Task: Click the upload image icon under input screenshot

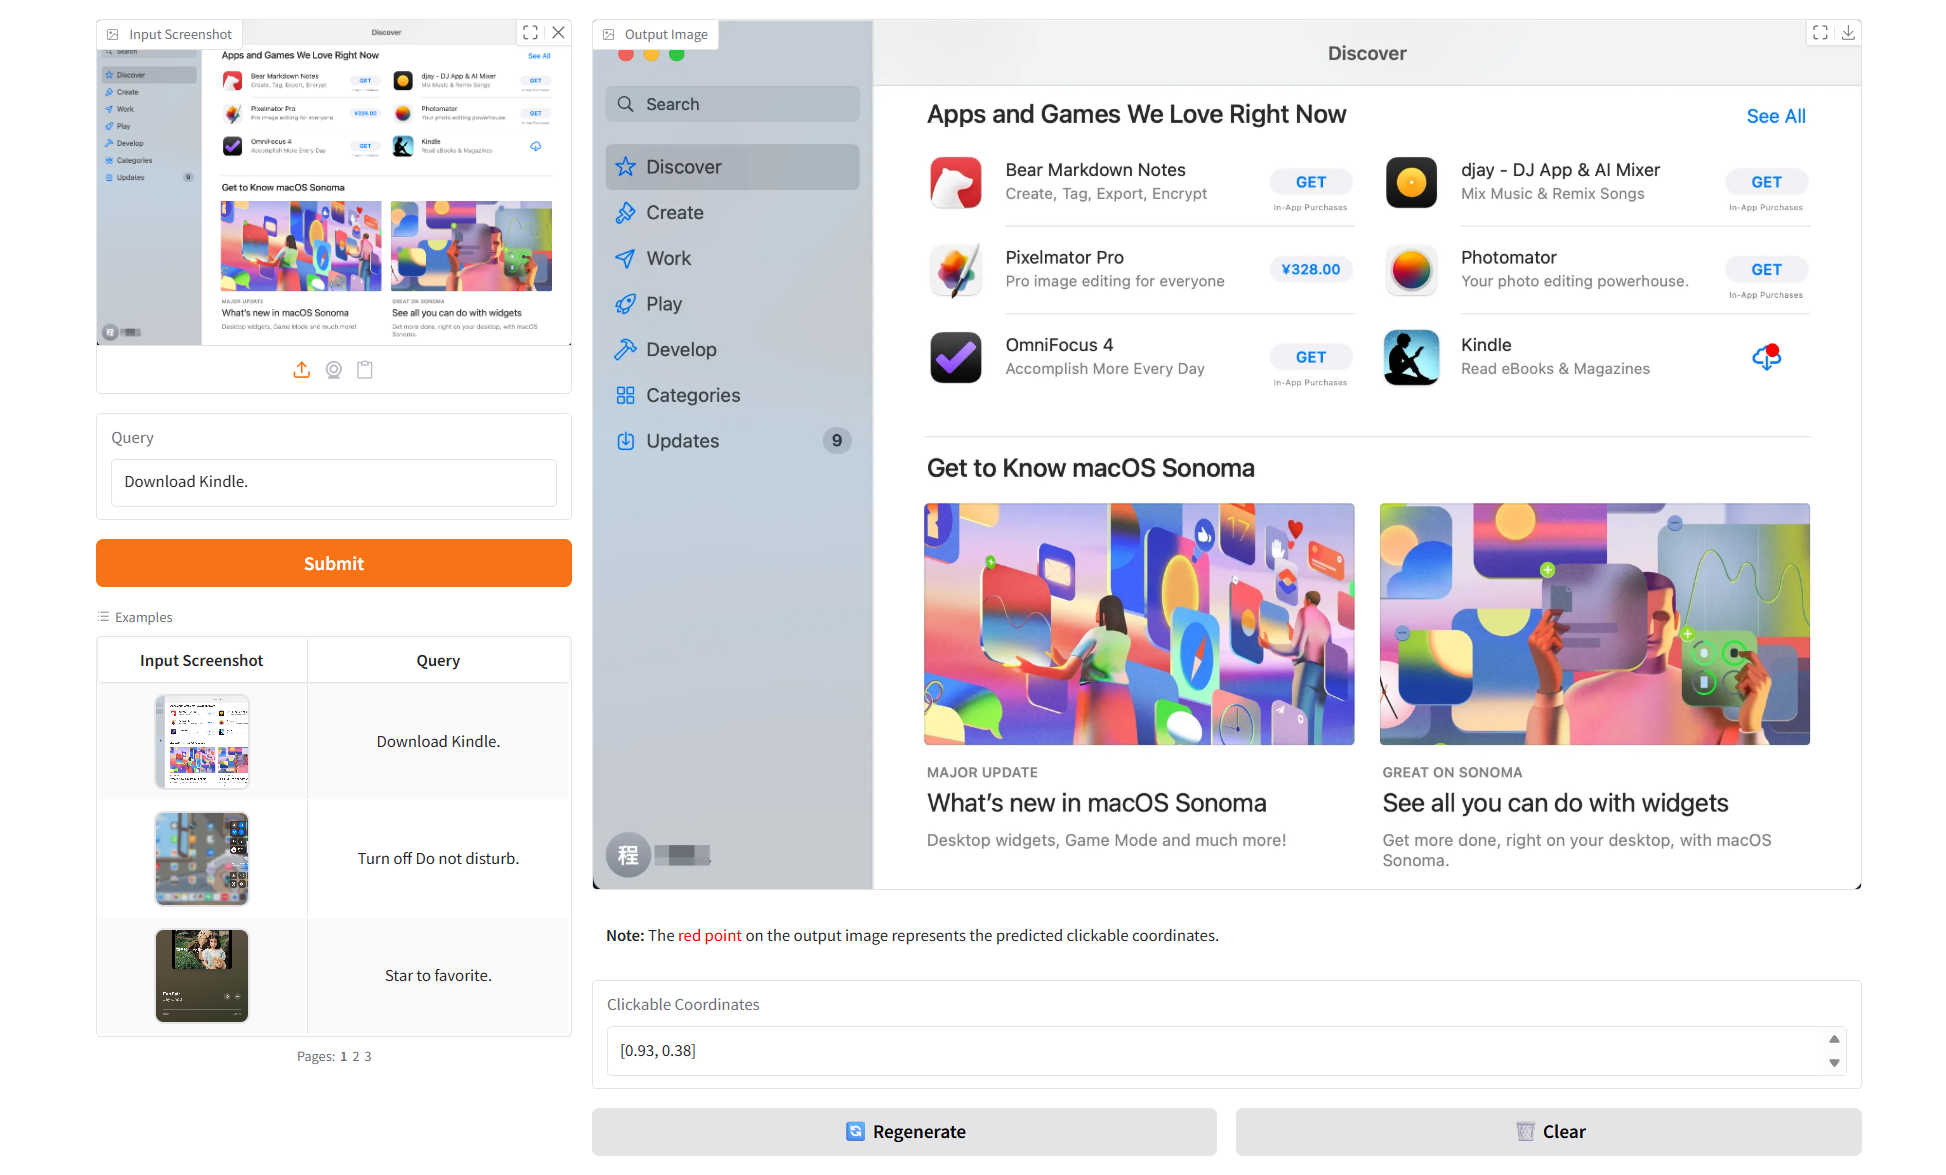Action: pos(301,370)
